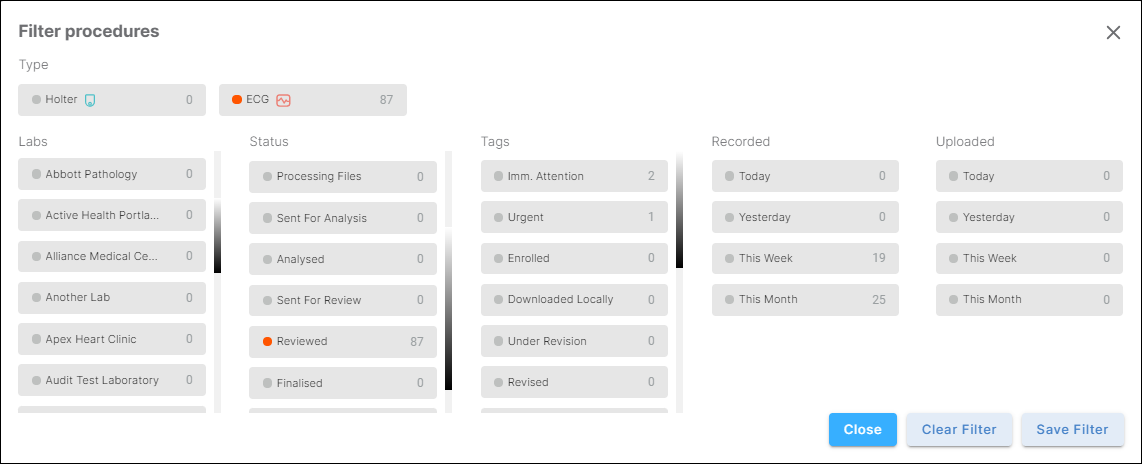Close the Filter procedures dialog with X
This screenshot has height=464, width=1142.
pos(1113,32)
